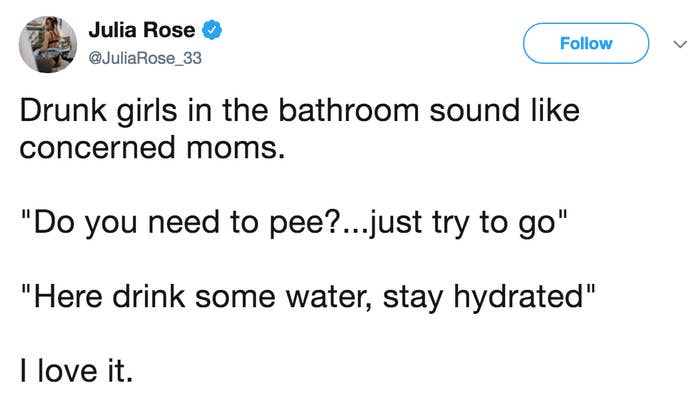Follow Julia Rose with the Follow button

[x=586, y=43]
